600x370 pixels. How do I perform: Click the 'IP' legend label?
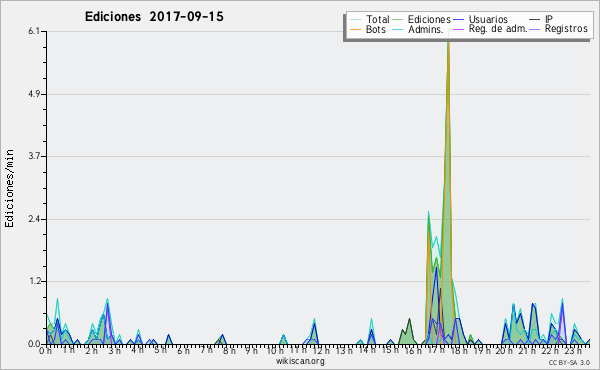tap(549, 19)
